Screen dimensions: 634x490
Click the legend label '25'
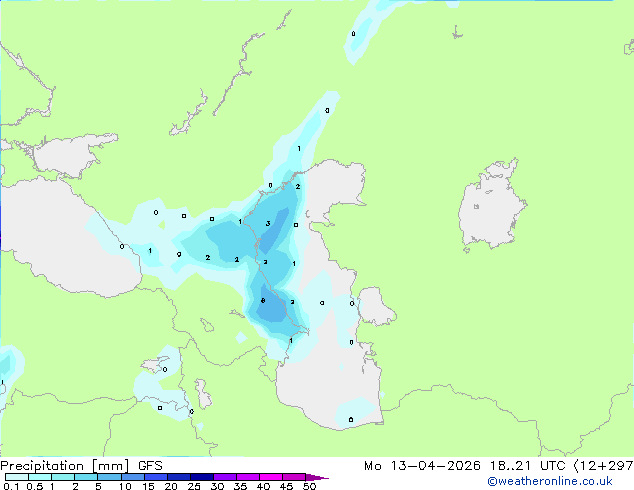tap(194, 486)
